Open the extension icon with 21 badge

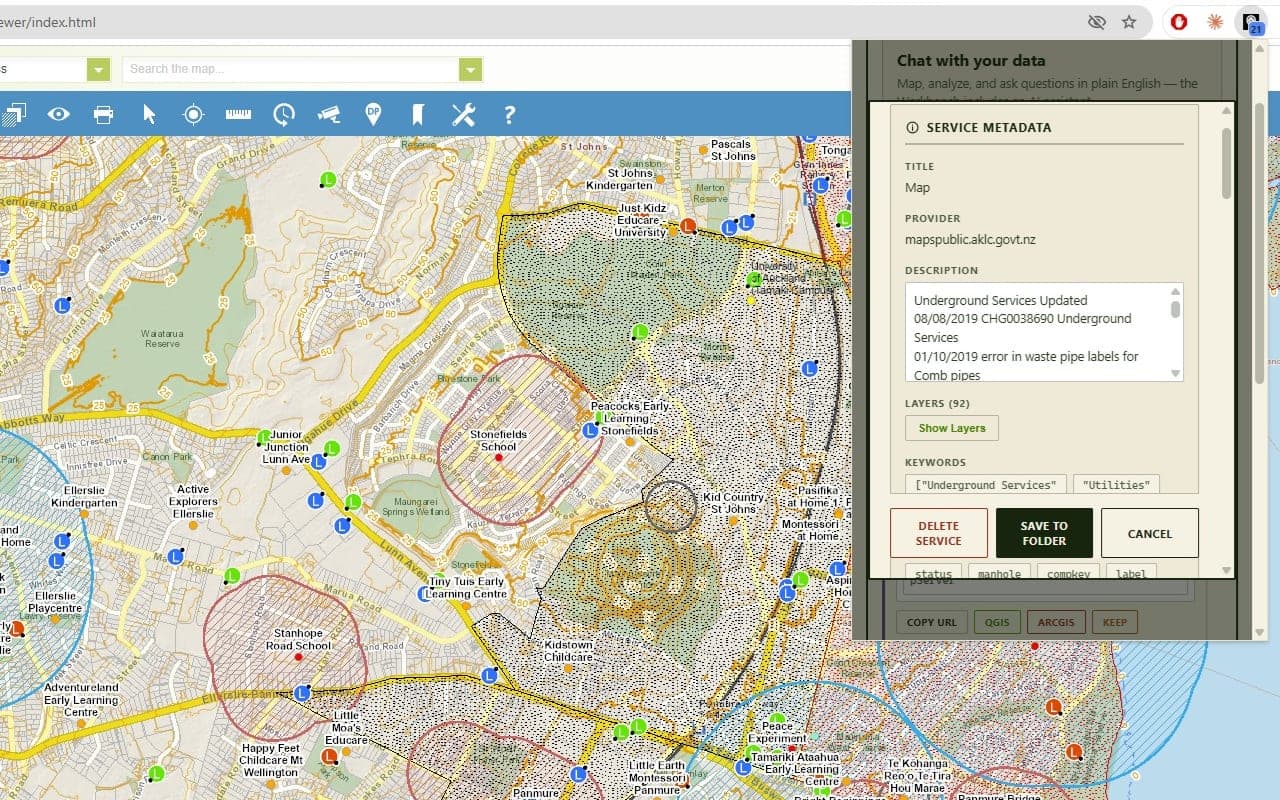click(x=1252, y=22)
